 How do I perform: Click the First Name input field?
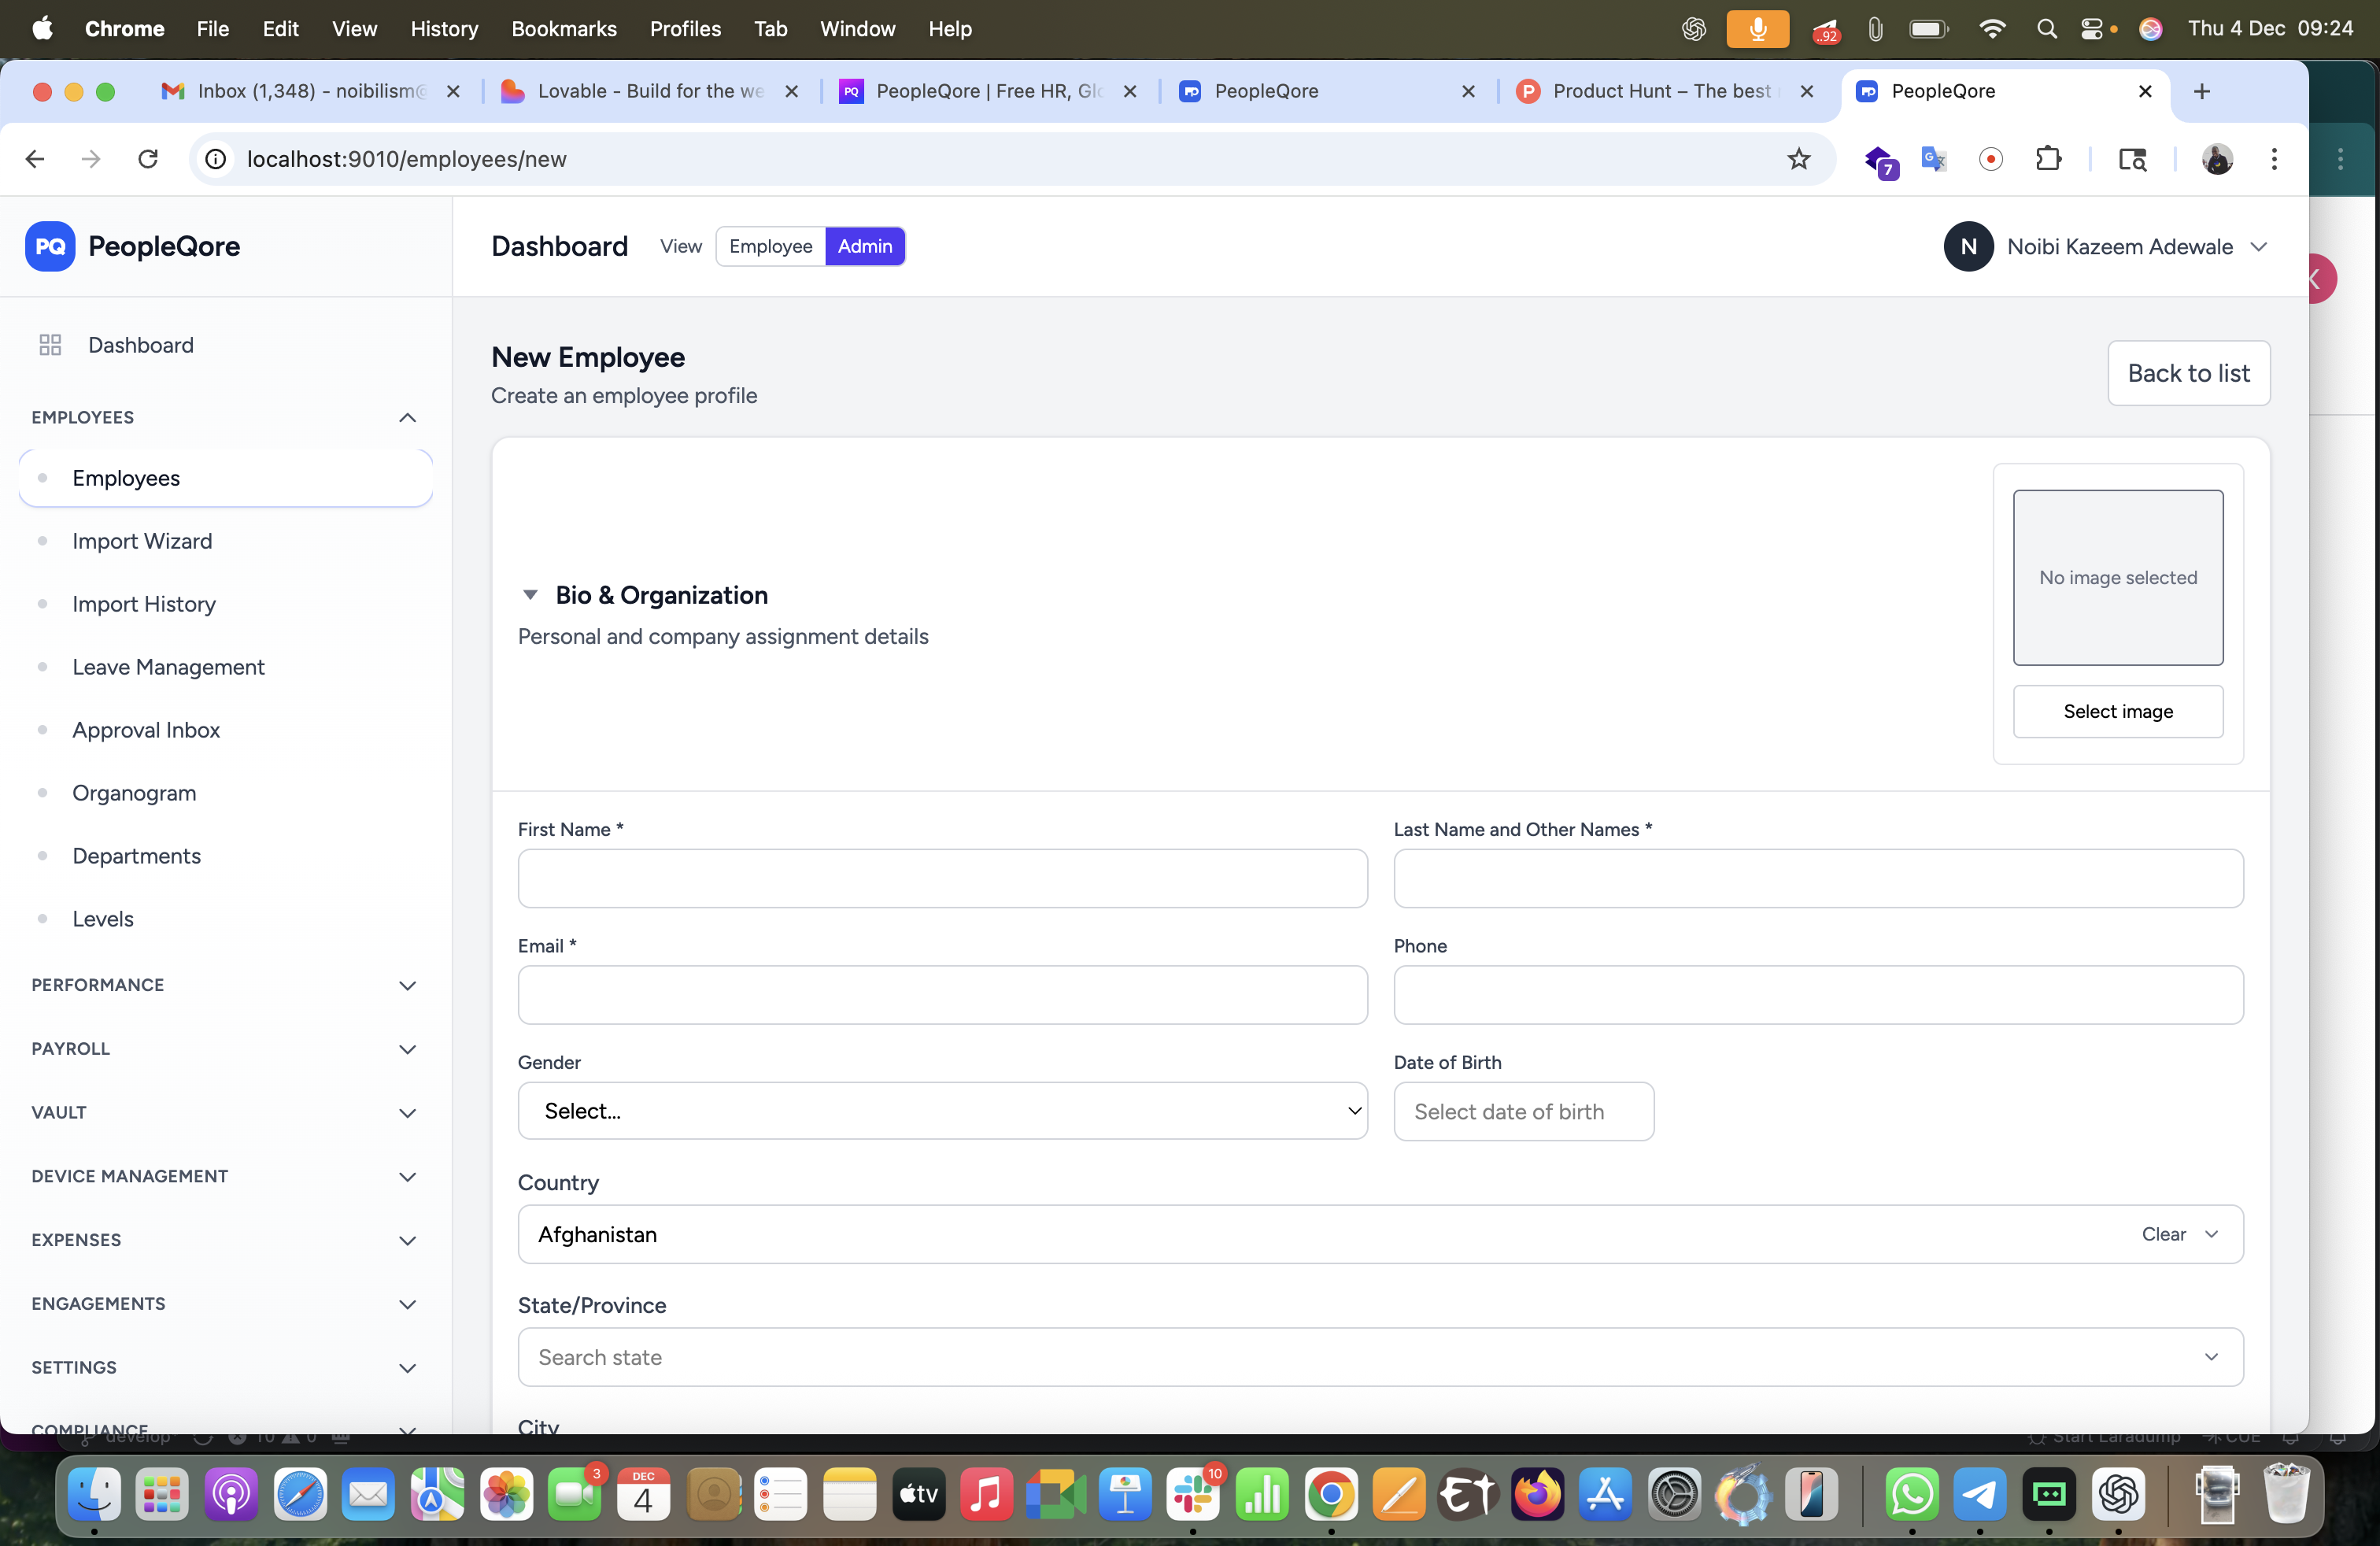pos(942,878)
